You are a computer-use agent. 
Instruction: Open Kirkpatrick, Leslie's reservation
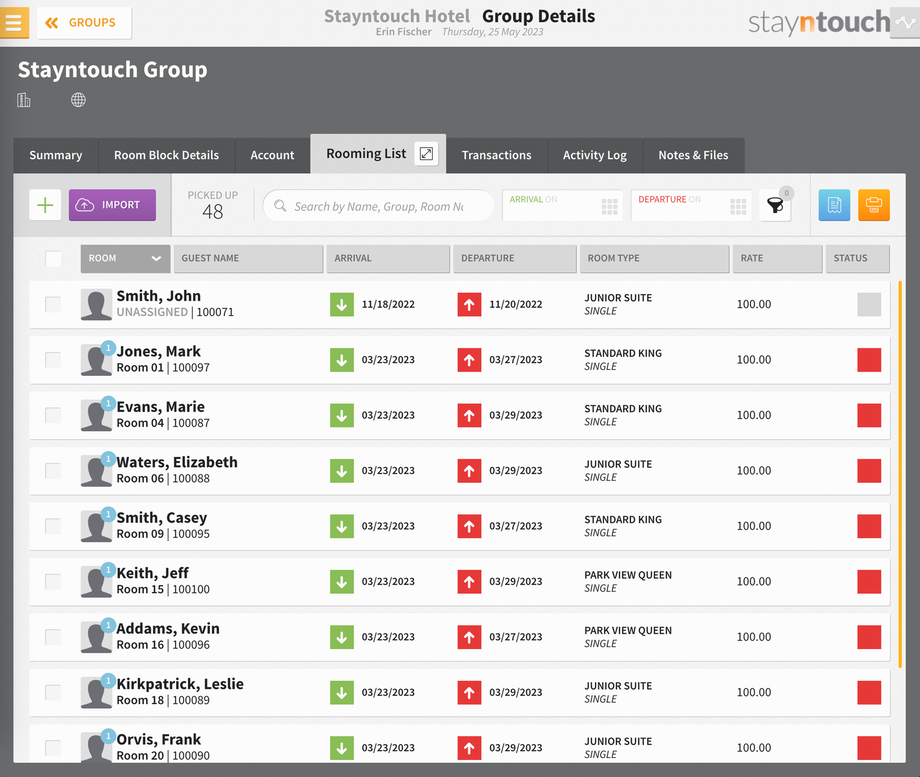pos(459,692)
